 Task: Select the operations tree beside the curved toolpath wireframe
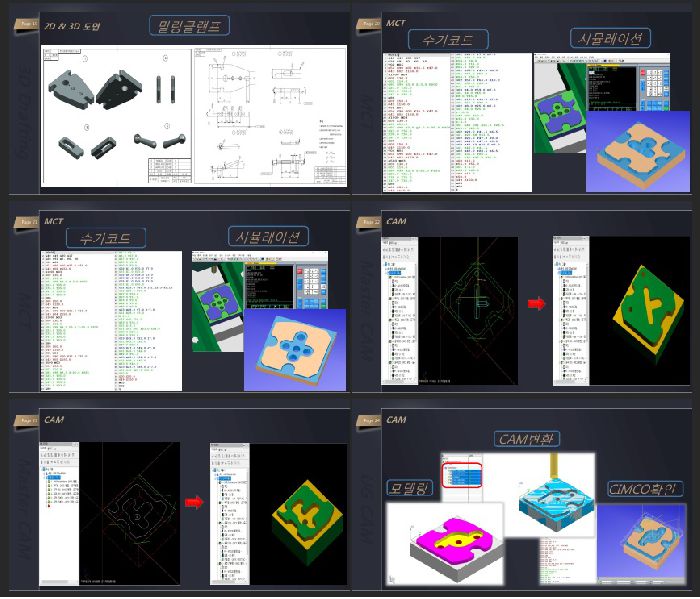(x=60, y=490)
